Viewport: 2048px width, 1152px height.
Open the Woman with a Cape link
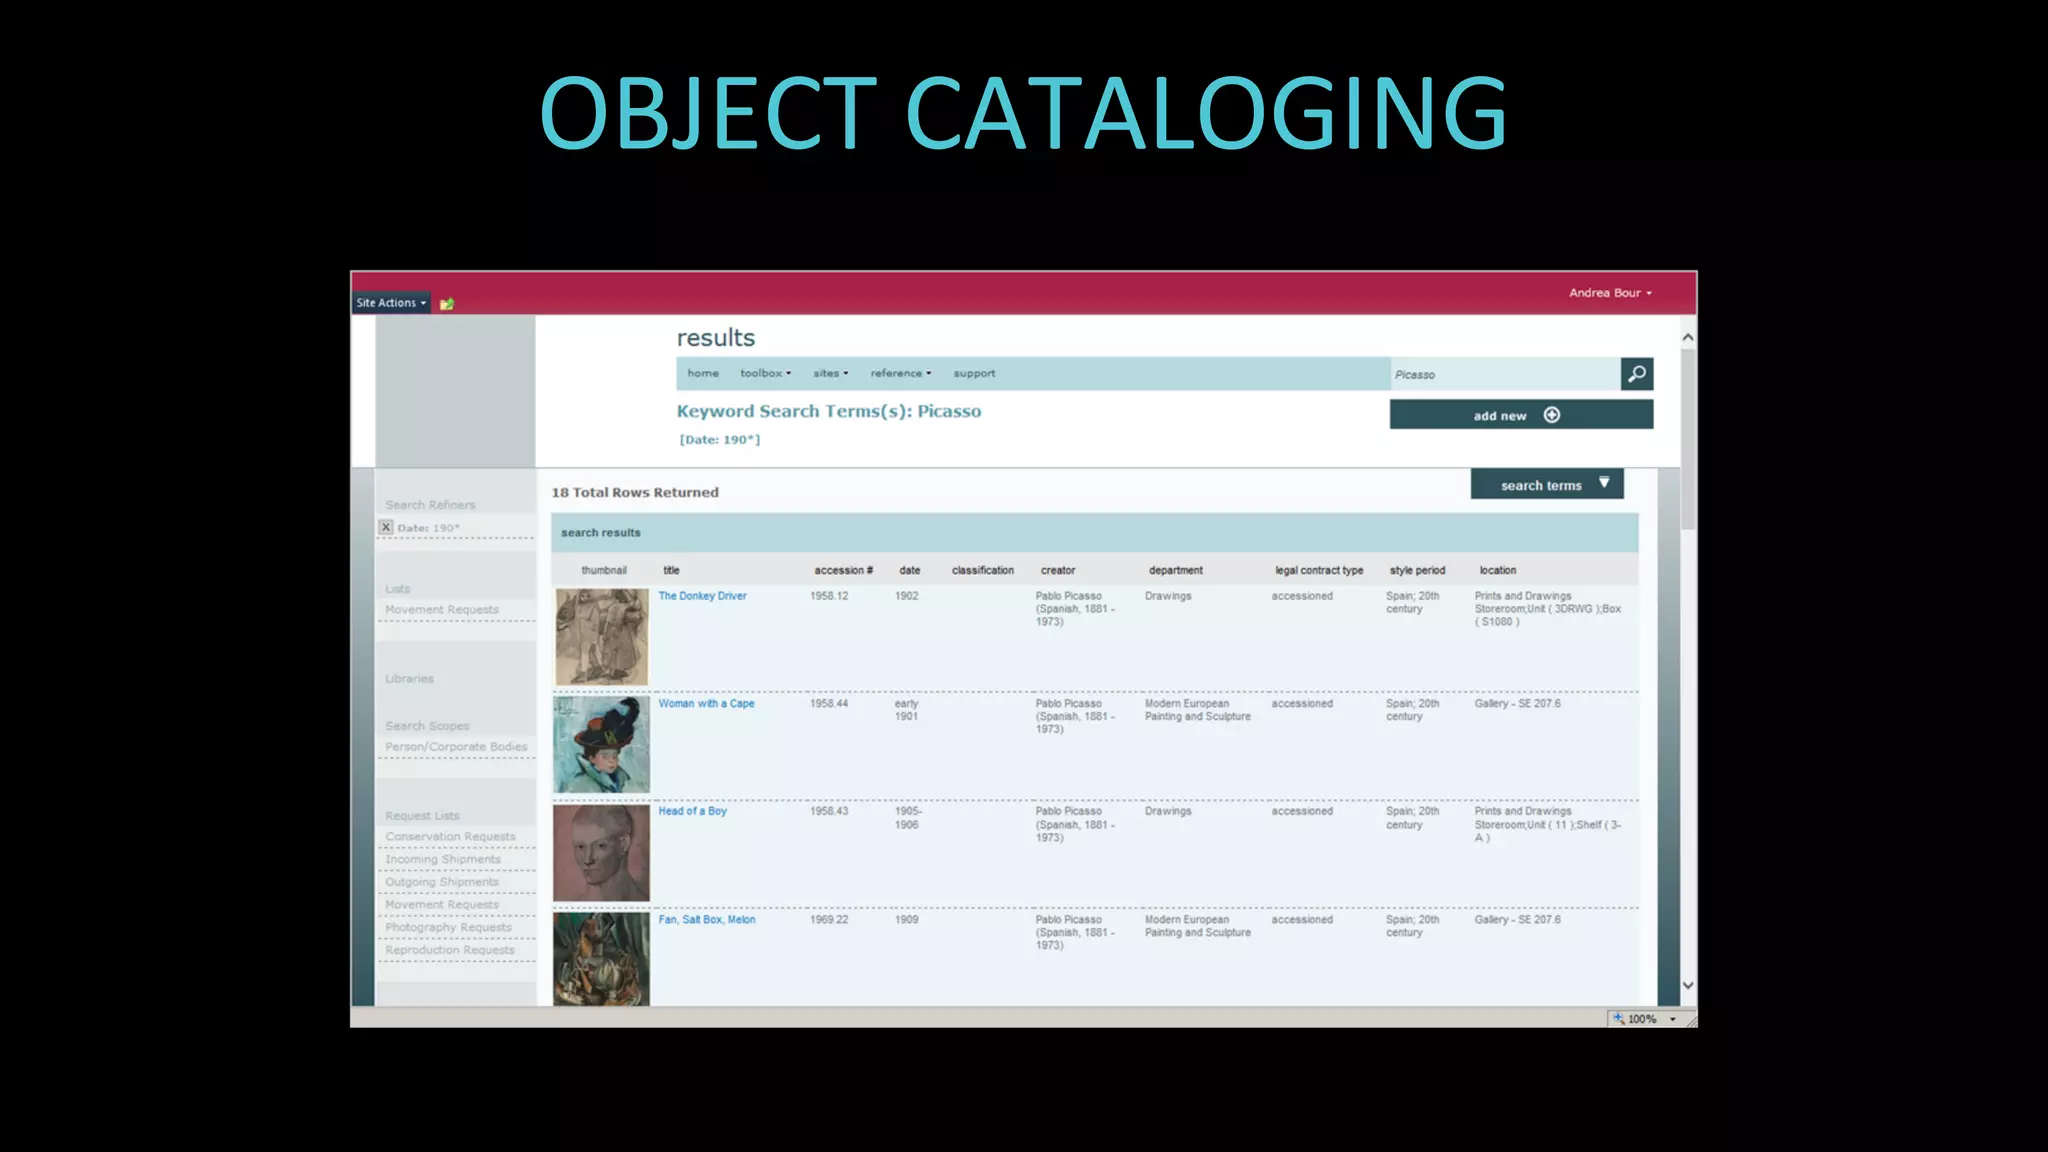point(706,704)
